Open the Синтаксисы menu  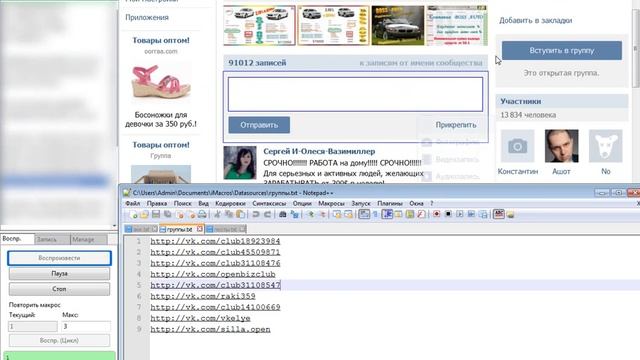(269, 203)
